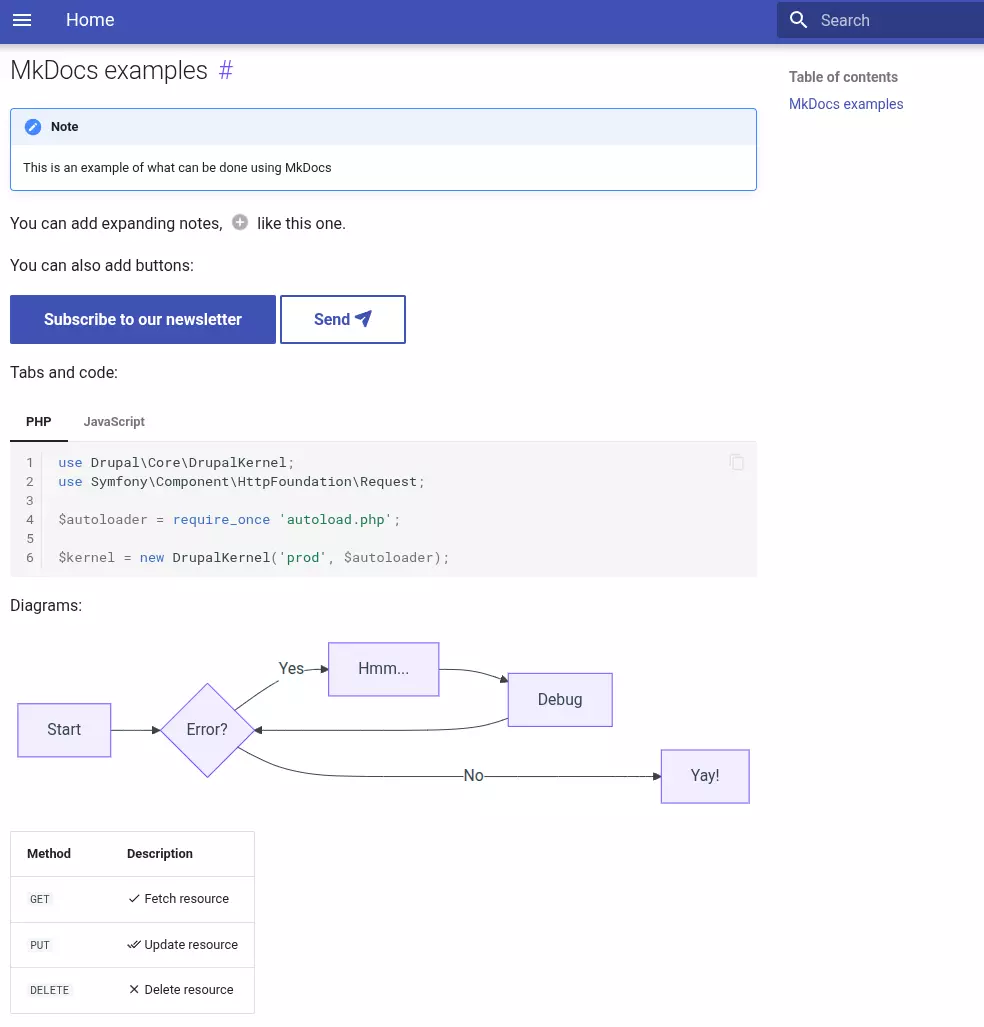The image size is (984, 1027).
Task: Select the PHP tab
Action: tap(39, 422)
